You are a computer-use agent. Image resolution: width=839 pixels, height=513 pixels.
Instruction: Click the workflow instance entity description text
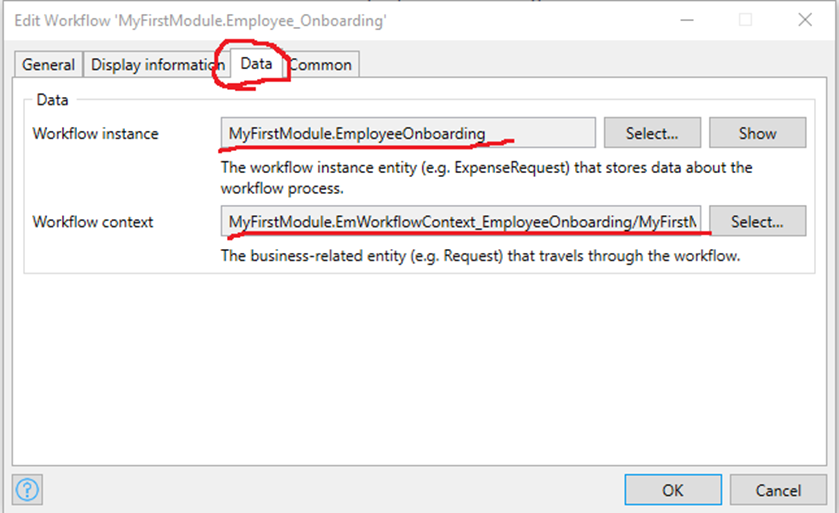pyautogui.click(x=486, y=178)
